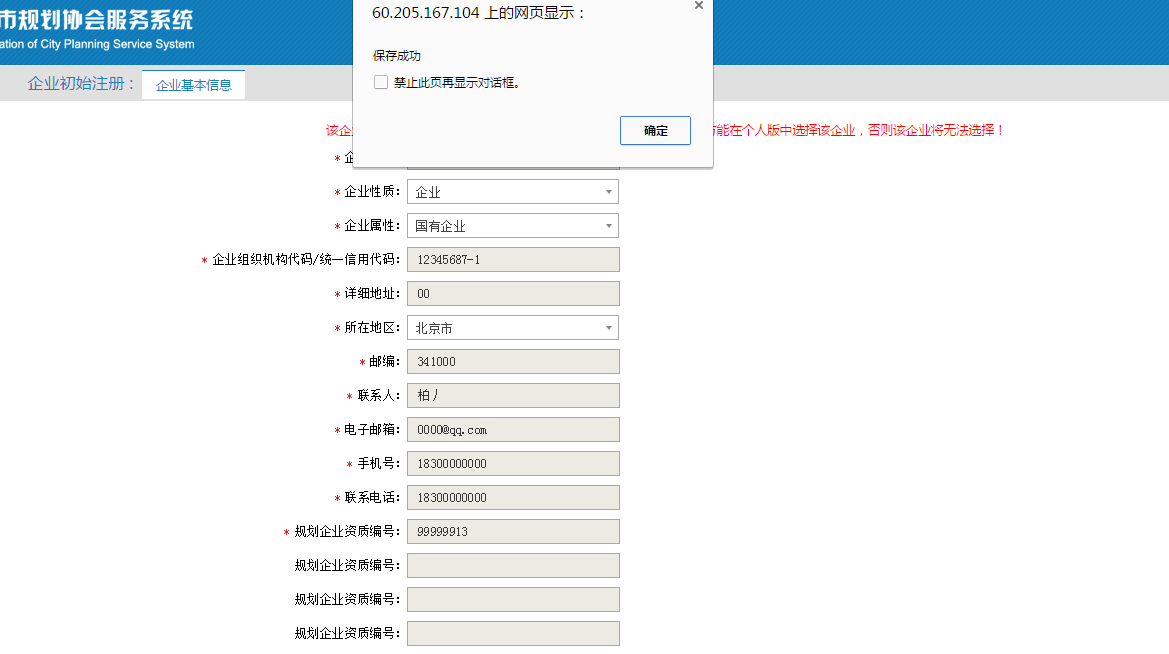Viewport: 1169px width, 654px height.
Task: Expand the 企业属性 dropdown showing 国有企业
Action: pyautogui.click(x=512, y=226)
